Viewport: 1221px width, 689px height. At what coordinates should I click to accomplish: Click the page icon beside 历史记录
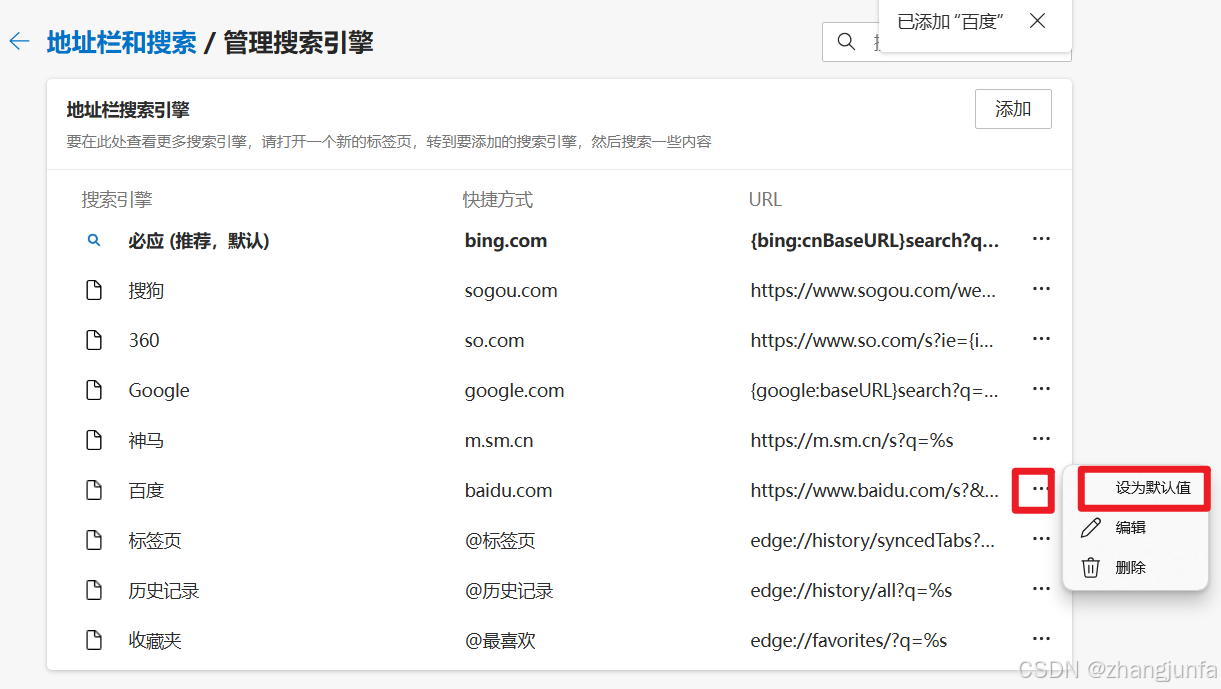pos(94,590)
